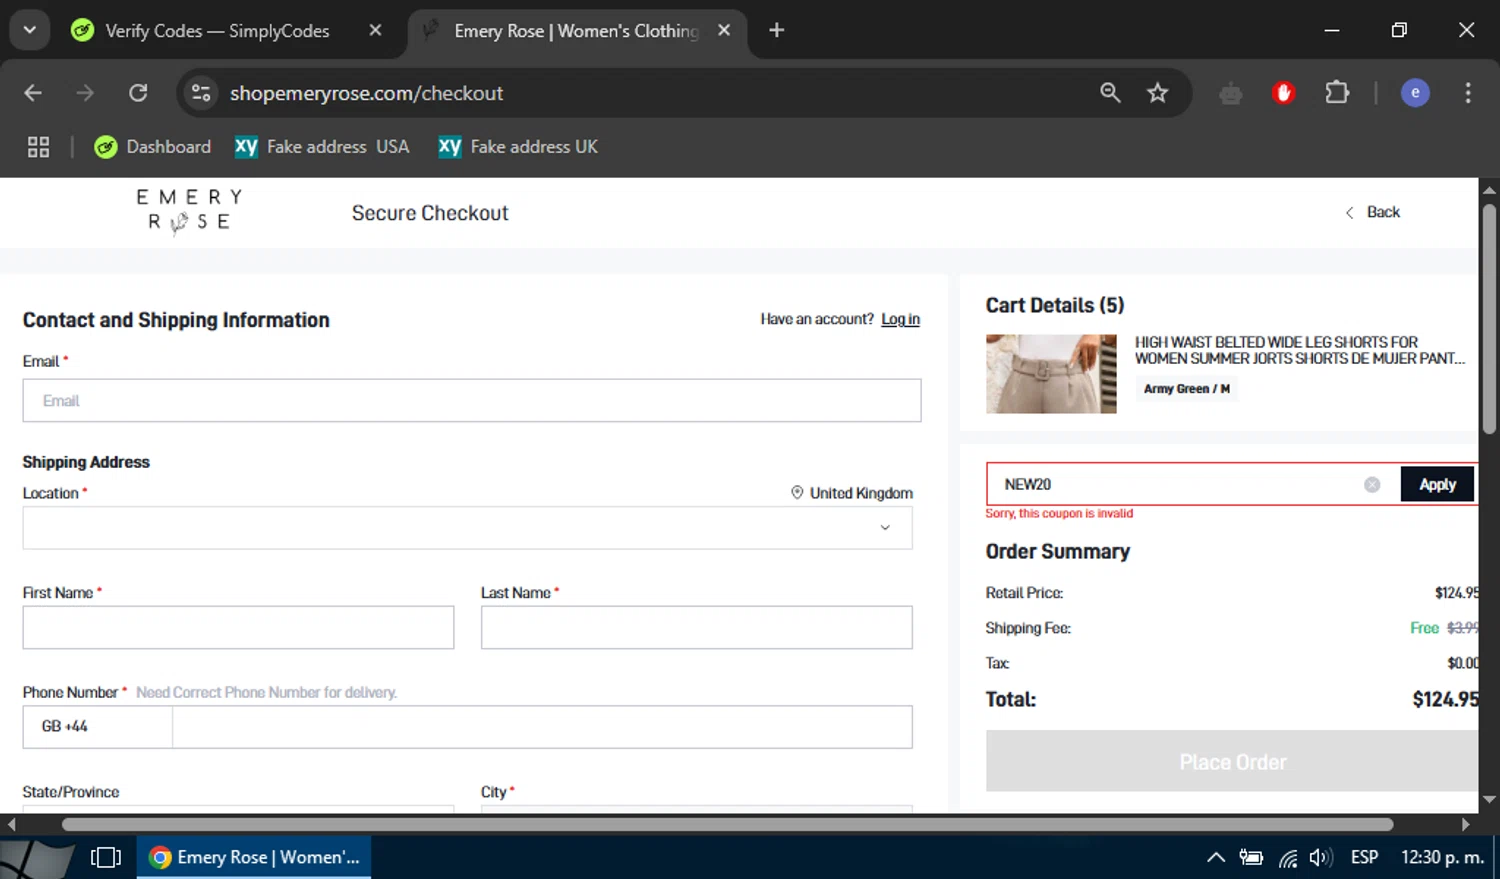Open Chrome three-dot menu
The width and height of the screenshot is (1500, 879).
[1468, 93]
